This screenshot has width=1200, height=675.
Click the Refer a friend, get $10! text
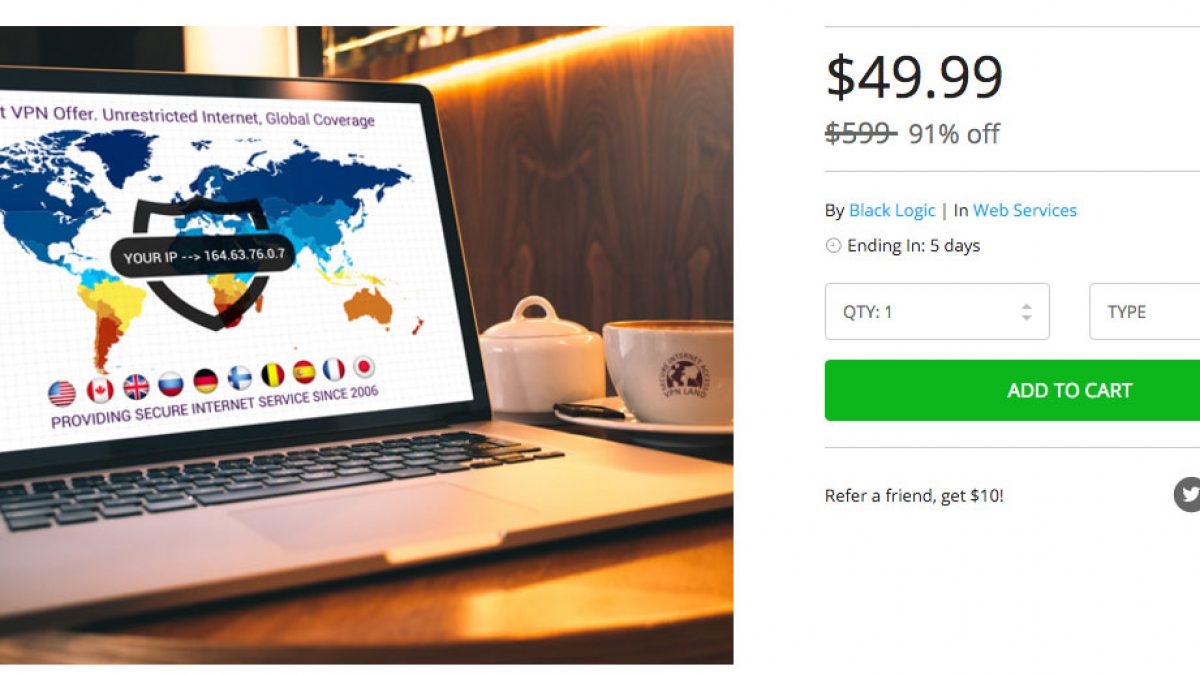click(914, 495)
